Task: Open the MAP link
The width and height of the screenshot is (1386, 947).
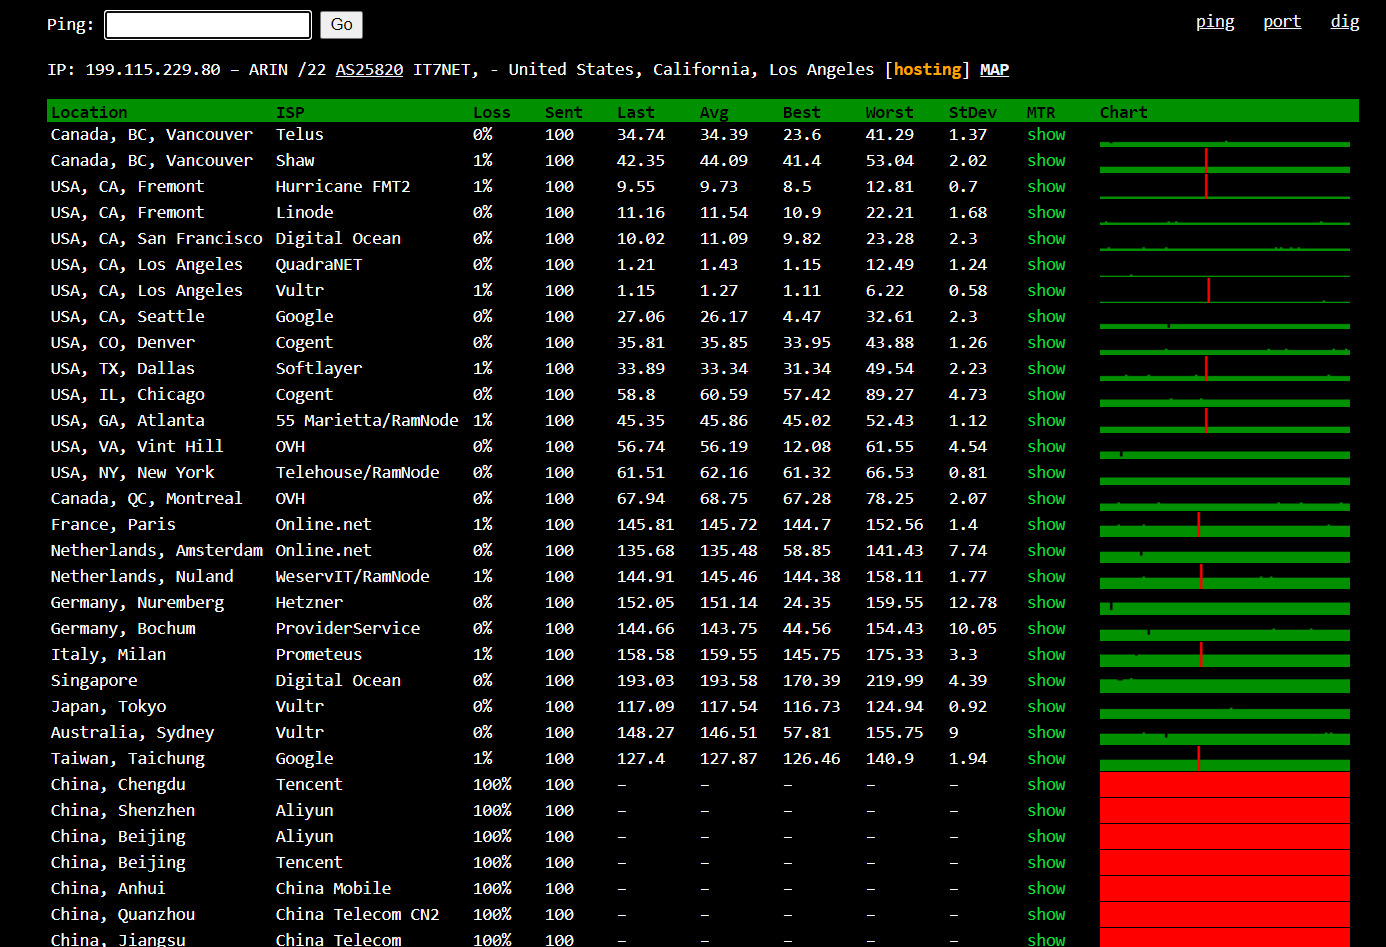Action: point(994,70)
